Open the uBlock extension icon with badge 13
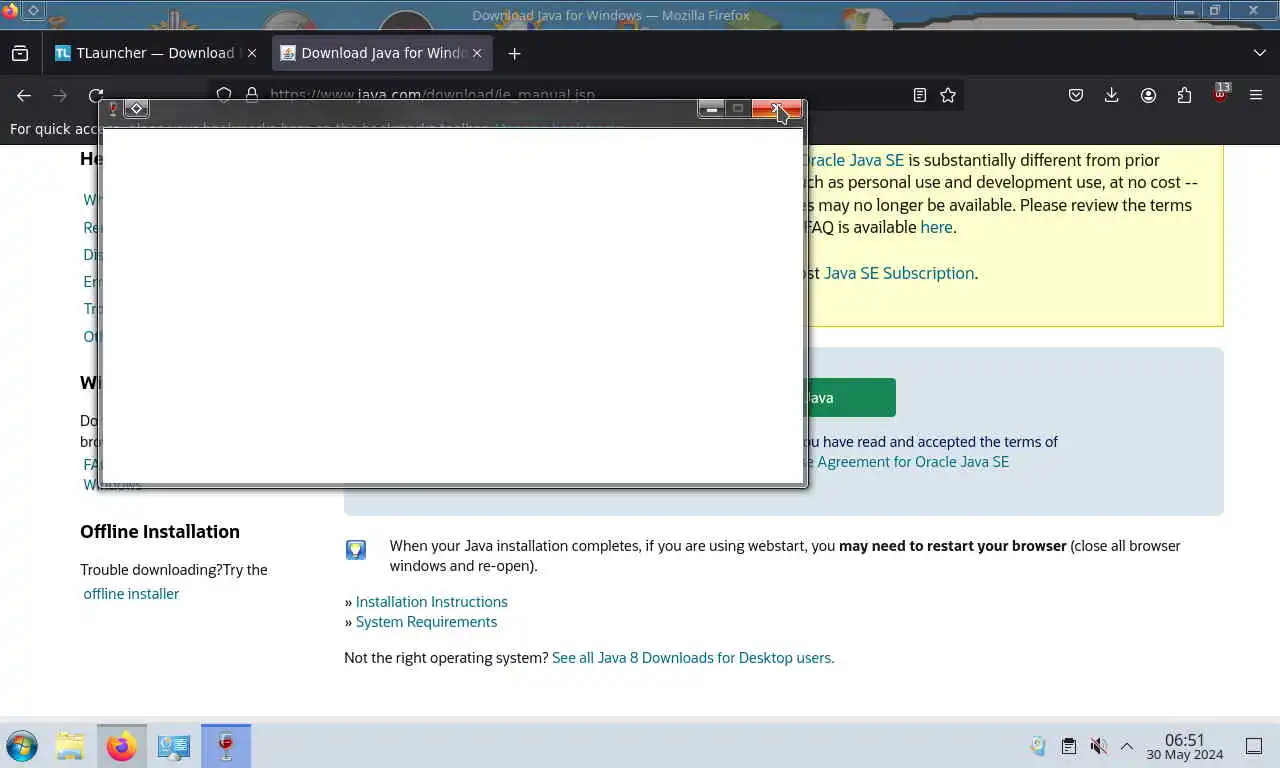Image resolution: width=1280 pixels, height=768 pixels. coord(1220,94)
